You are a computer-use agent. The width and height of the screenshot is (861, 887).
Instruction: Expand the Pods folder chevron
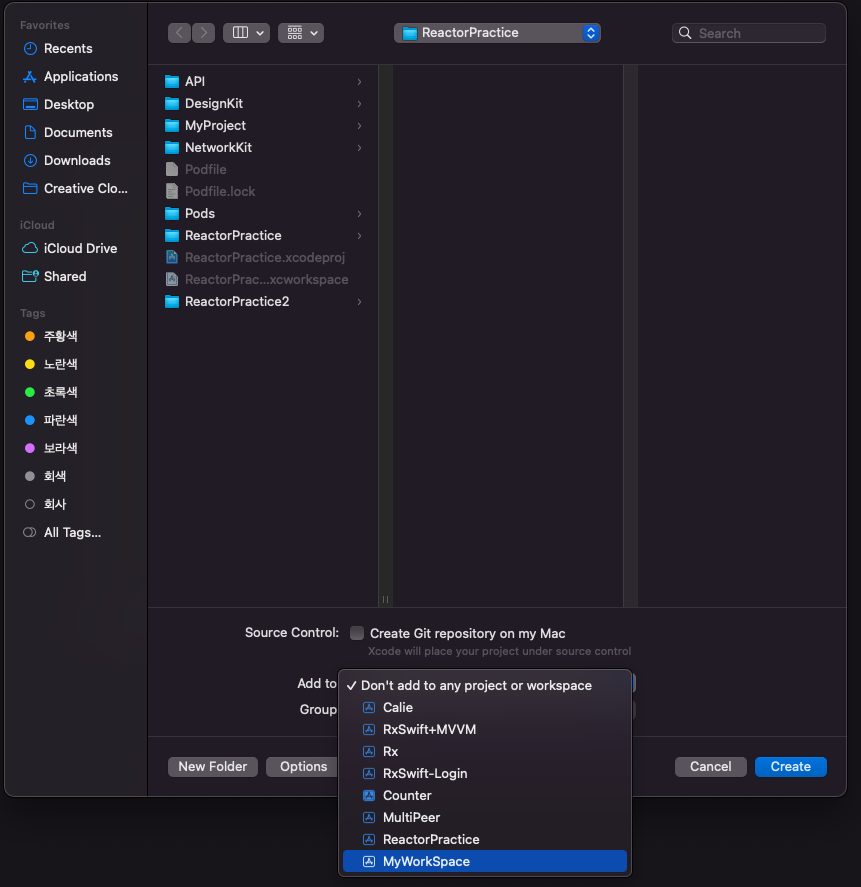(359, 213)
